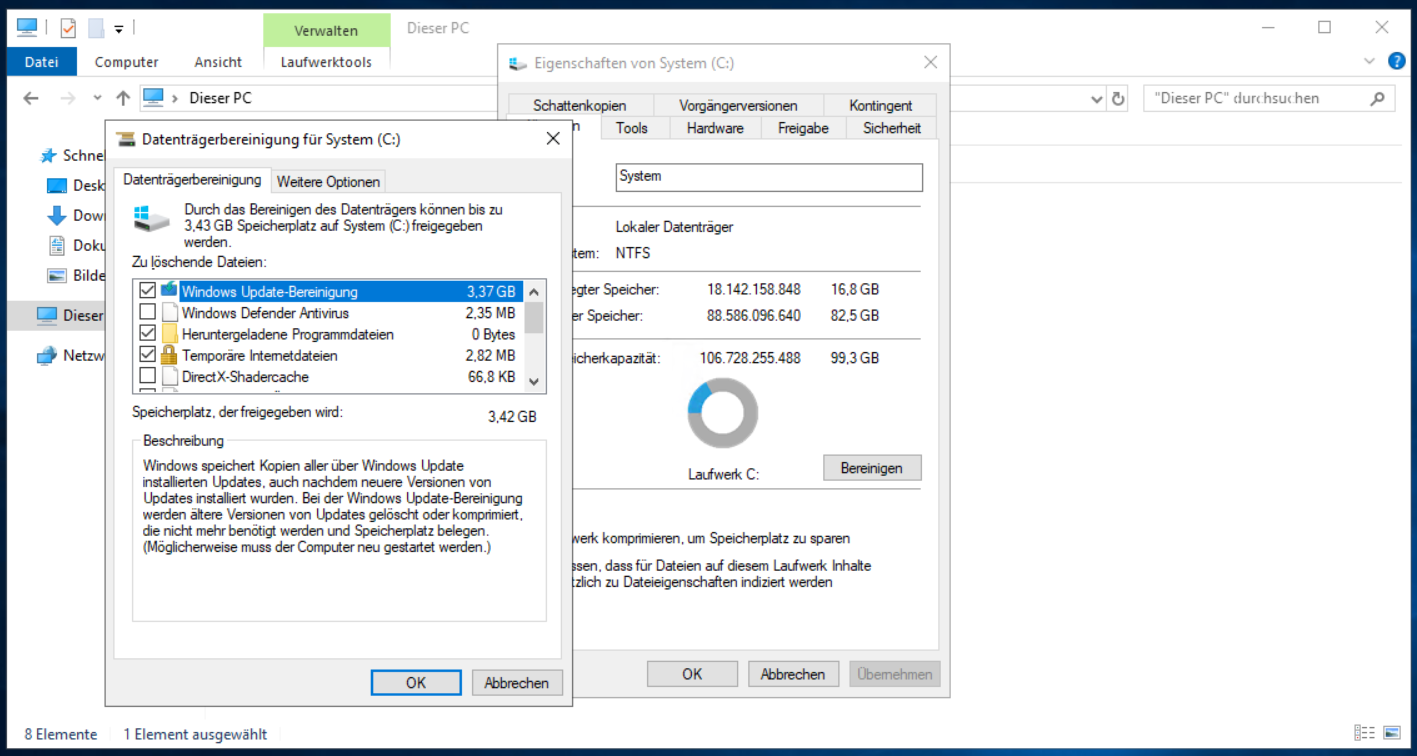The width and height of the screenshot is (1417, 756).
Task: Open the Desktop icon in navigation pane
Action: click(57, 186)
